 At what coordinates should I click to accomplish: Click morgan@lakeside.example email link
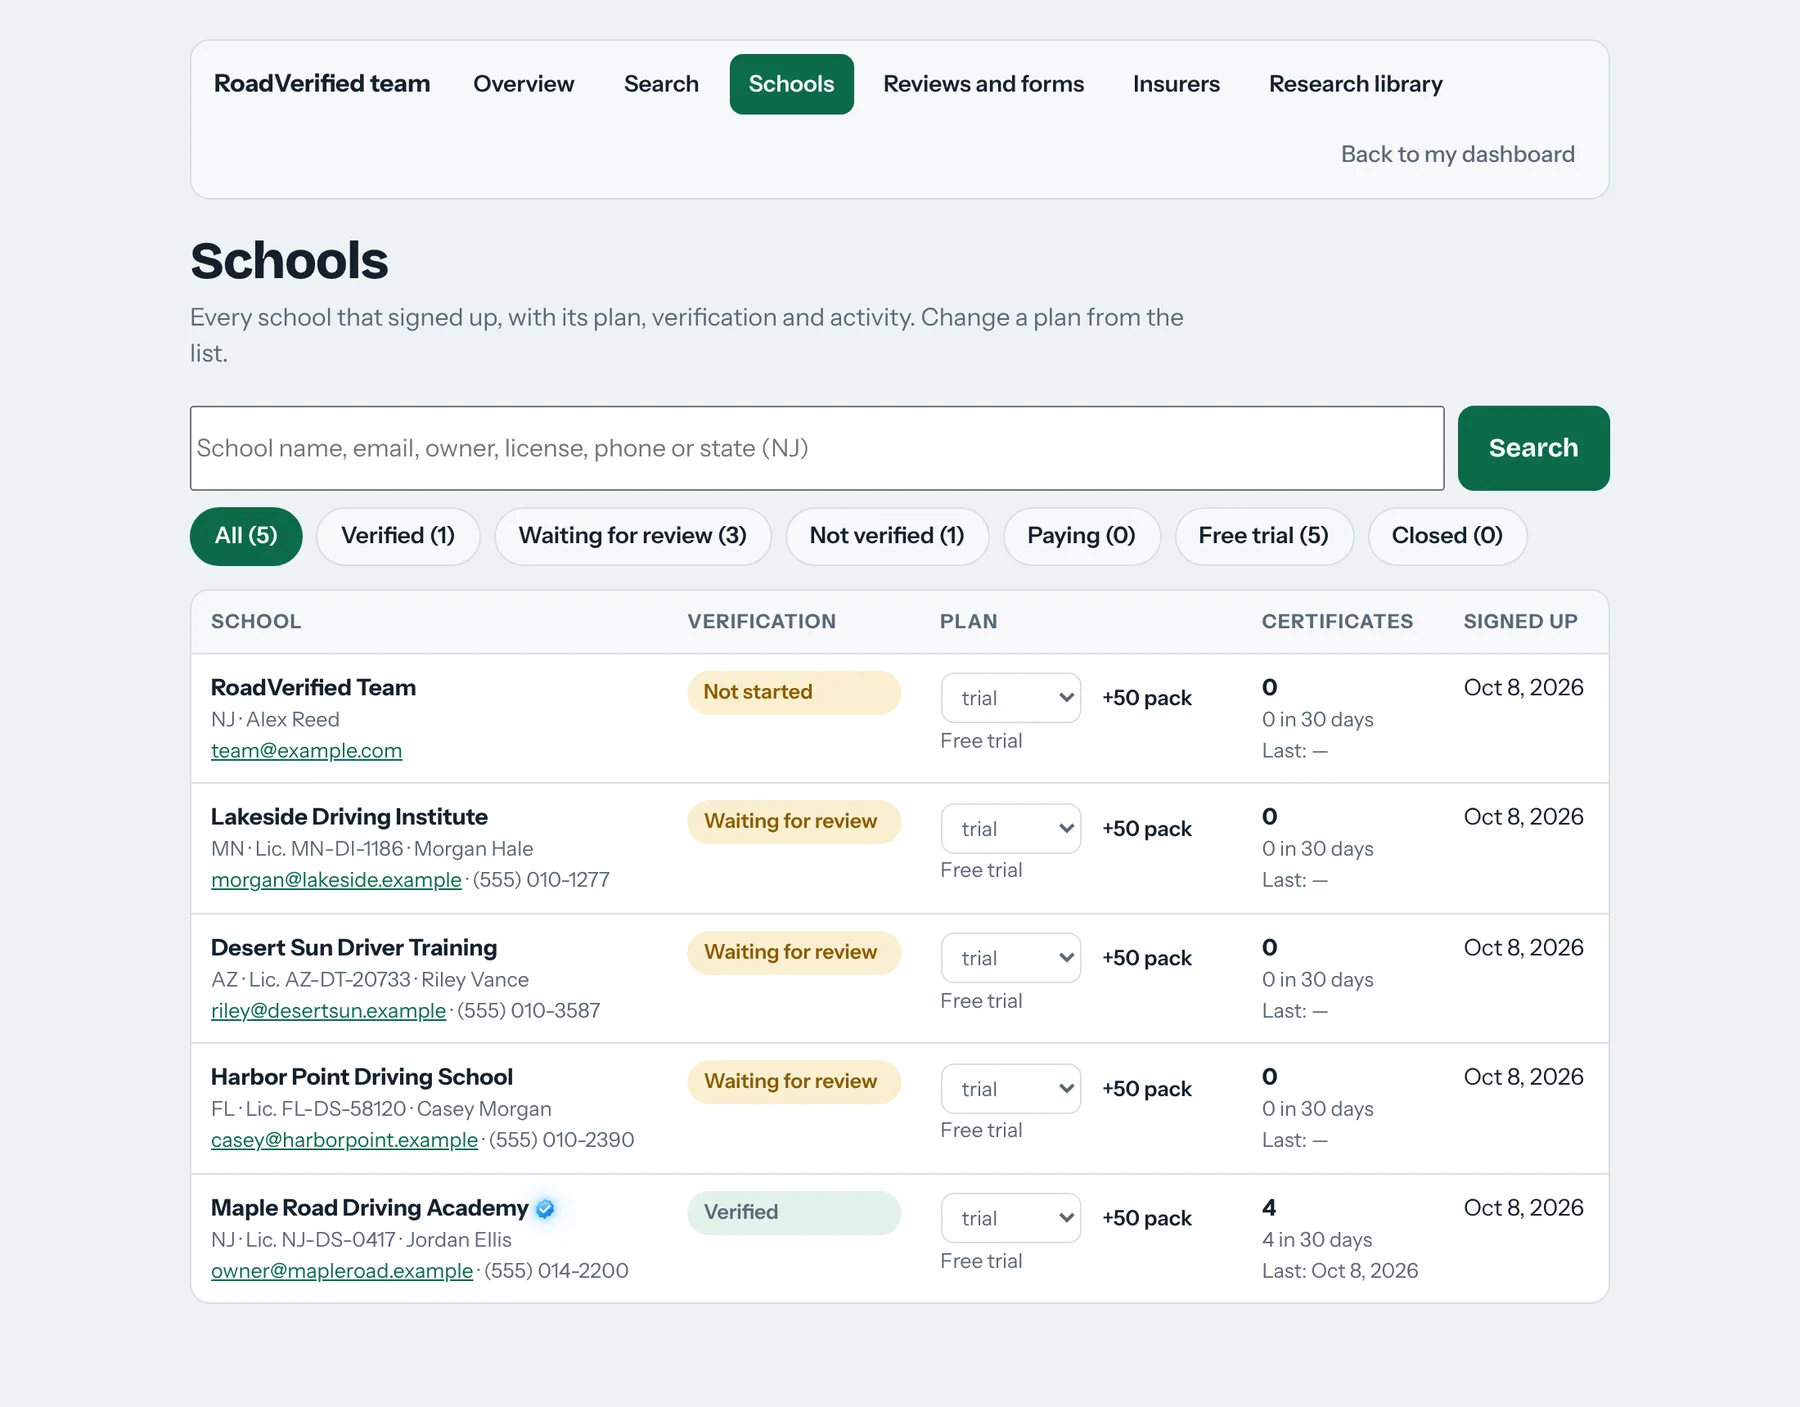coord(336,880)
